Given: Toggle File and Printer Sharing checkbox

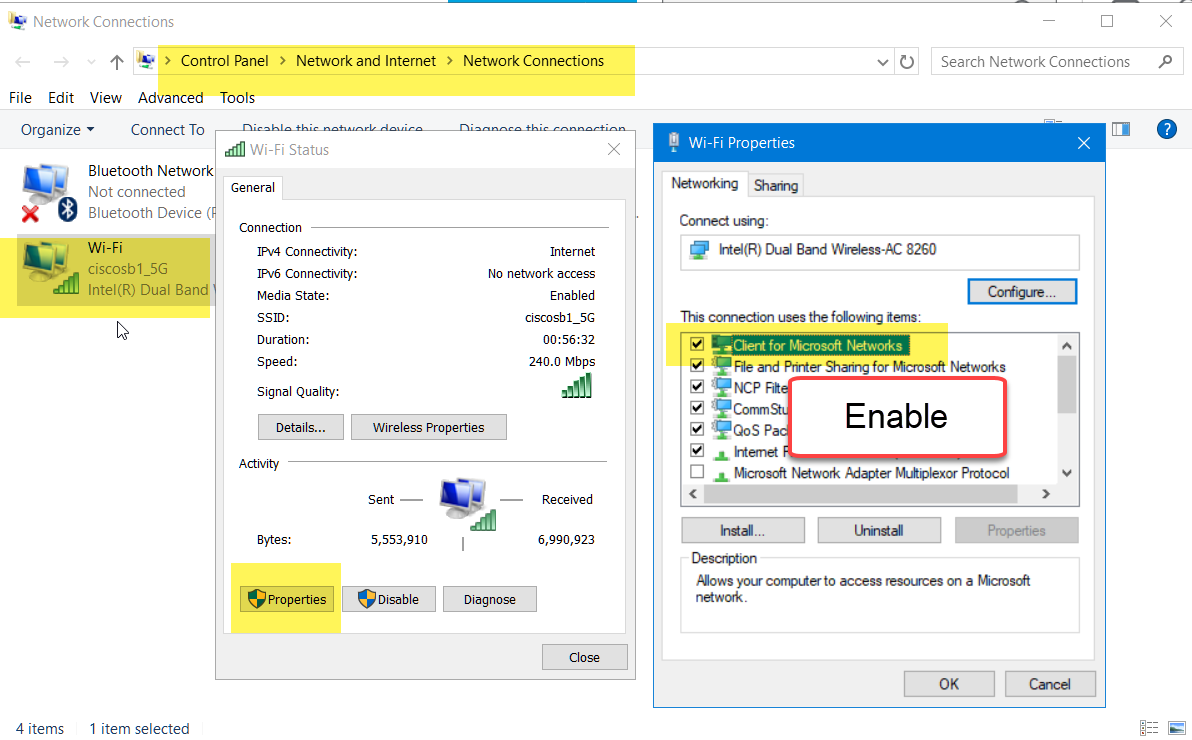Looking at the screenshot, I should [x=696, y=365].
